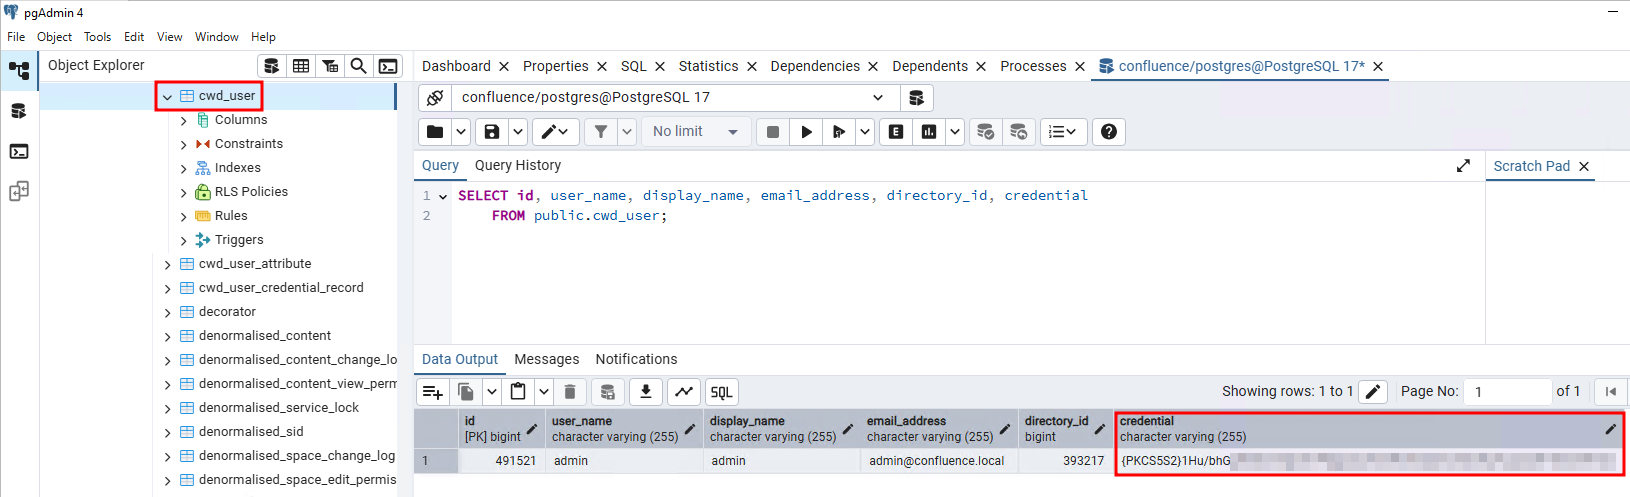
Task: Open Edit pencil menu in query toolbar
Action: [555, 131]
